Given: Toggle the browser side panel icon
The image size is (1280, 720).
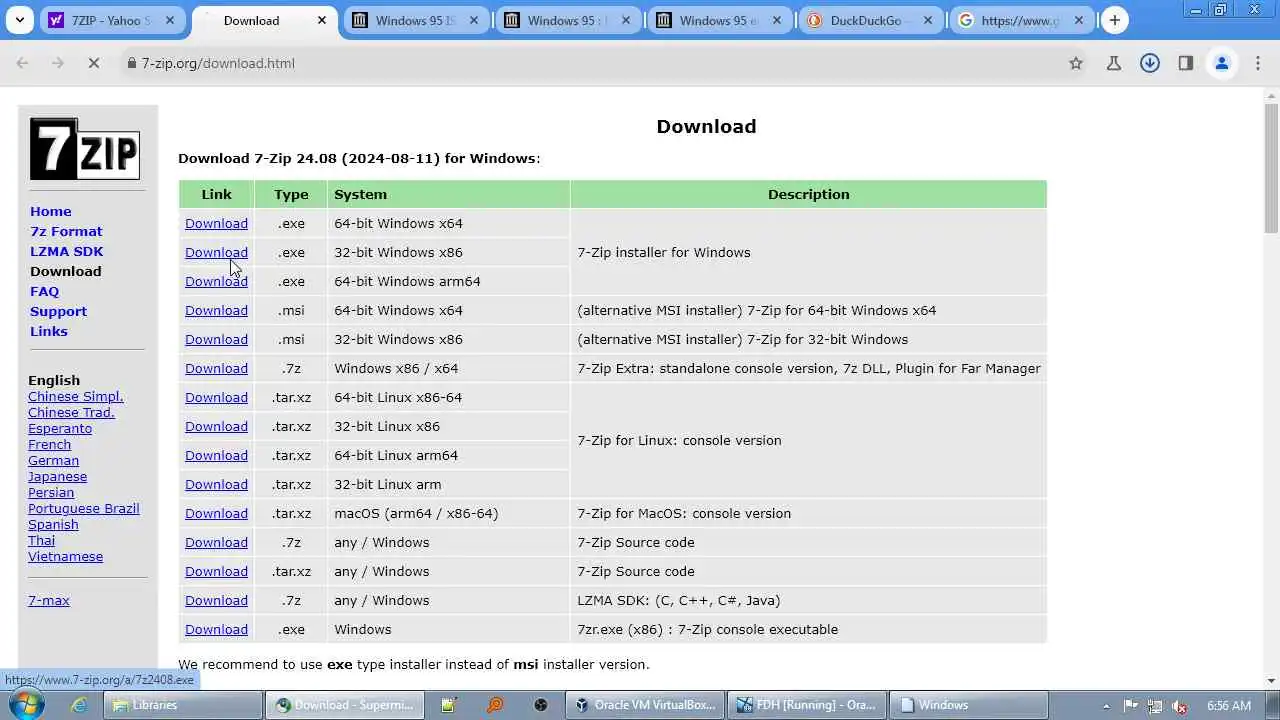Looking at the screenshot, I should [1186, 63].
